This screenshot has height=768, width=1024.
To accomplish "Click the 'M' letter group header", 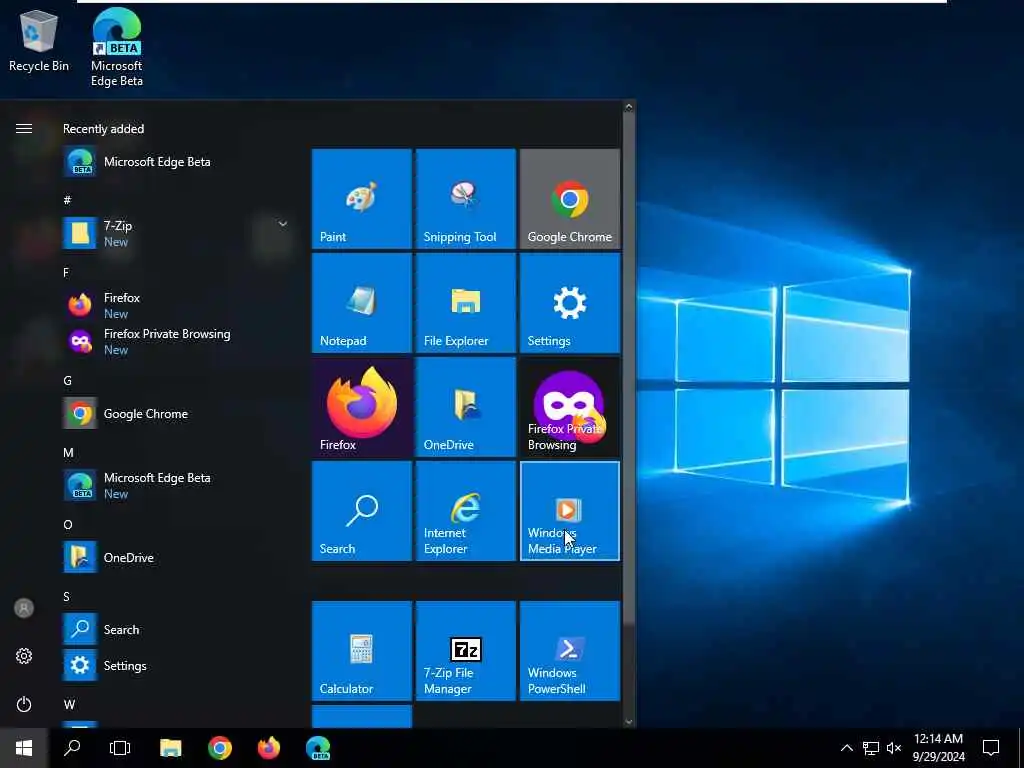I will coord(69,453).
